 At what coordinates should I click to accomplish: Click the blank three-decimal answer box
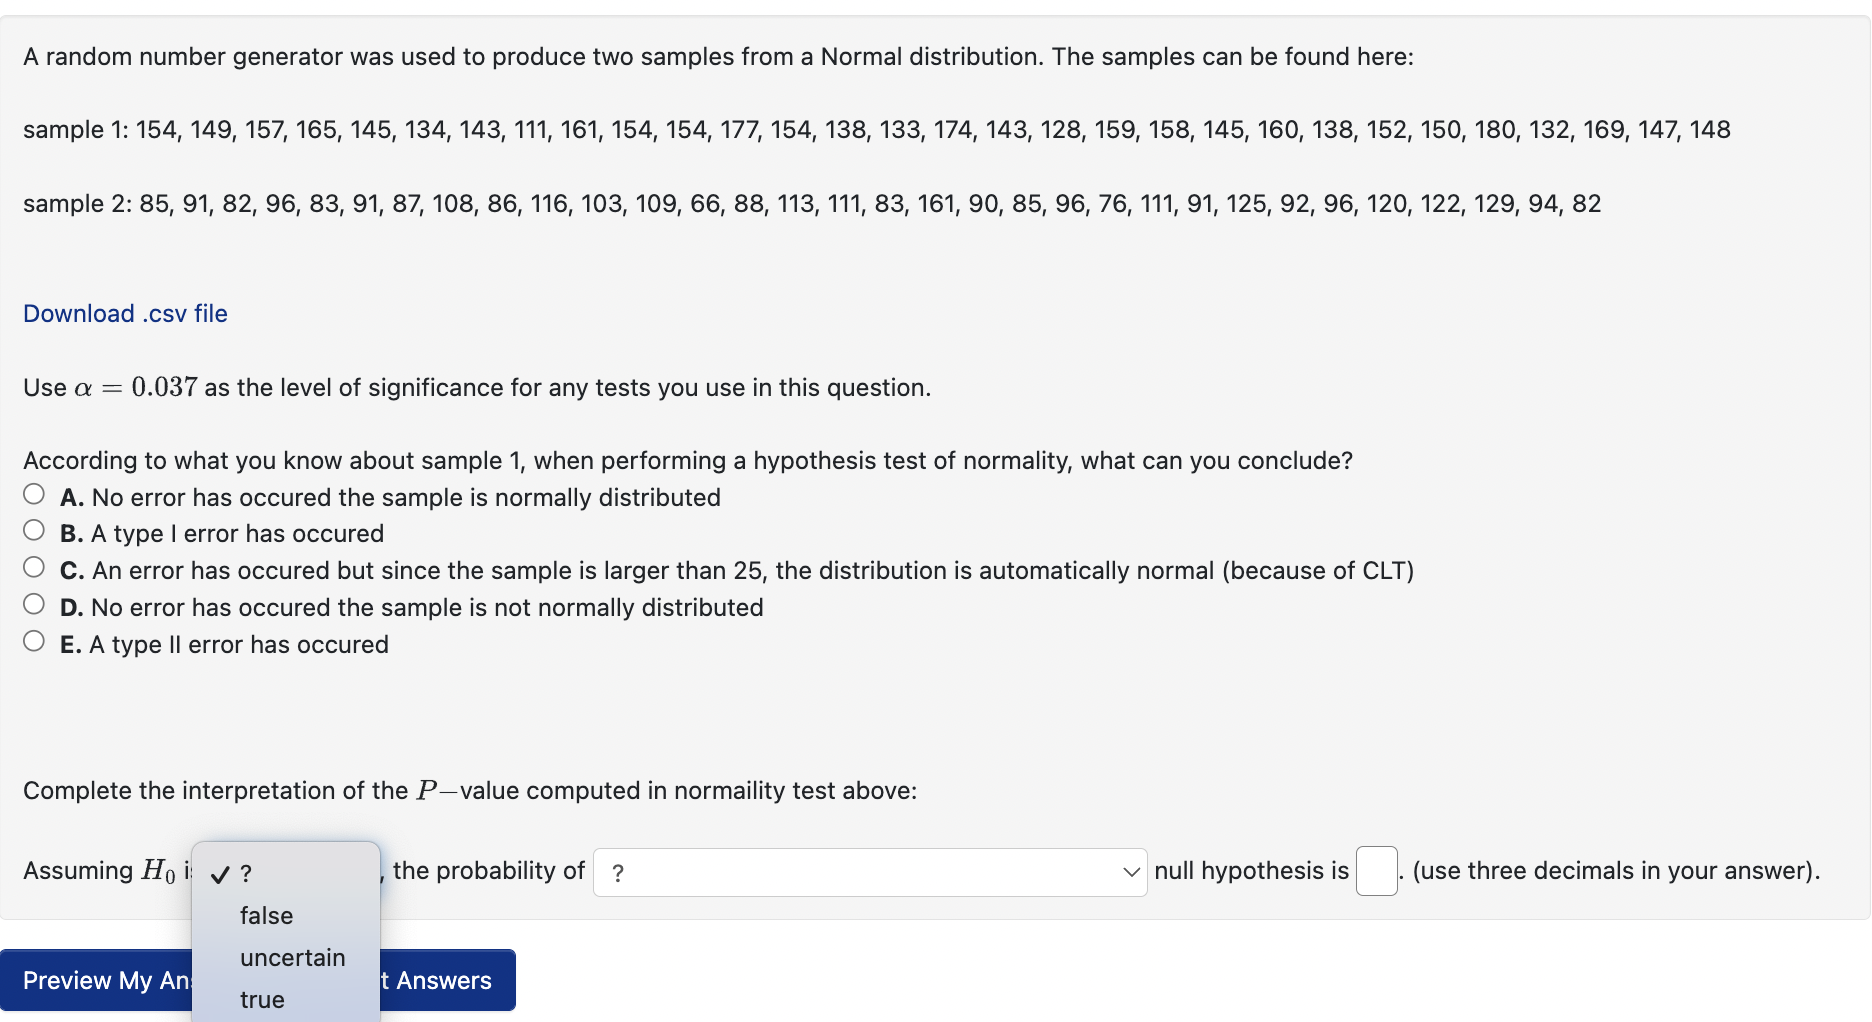point(1375,870)
